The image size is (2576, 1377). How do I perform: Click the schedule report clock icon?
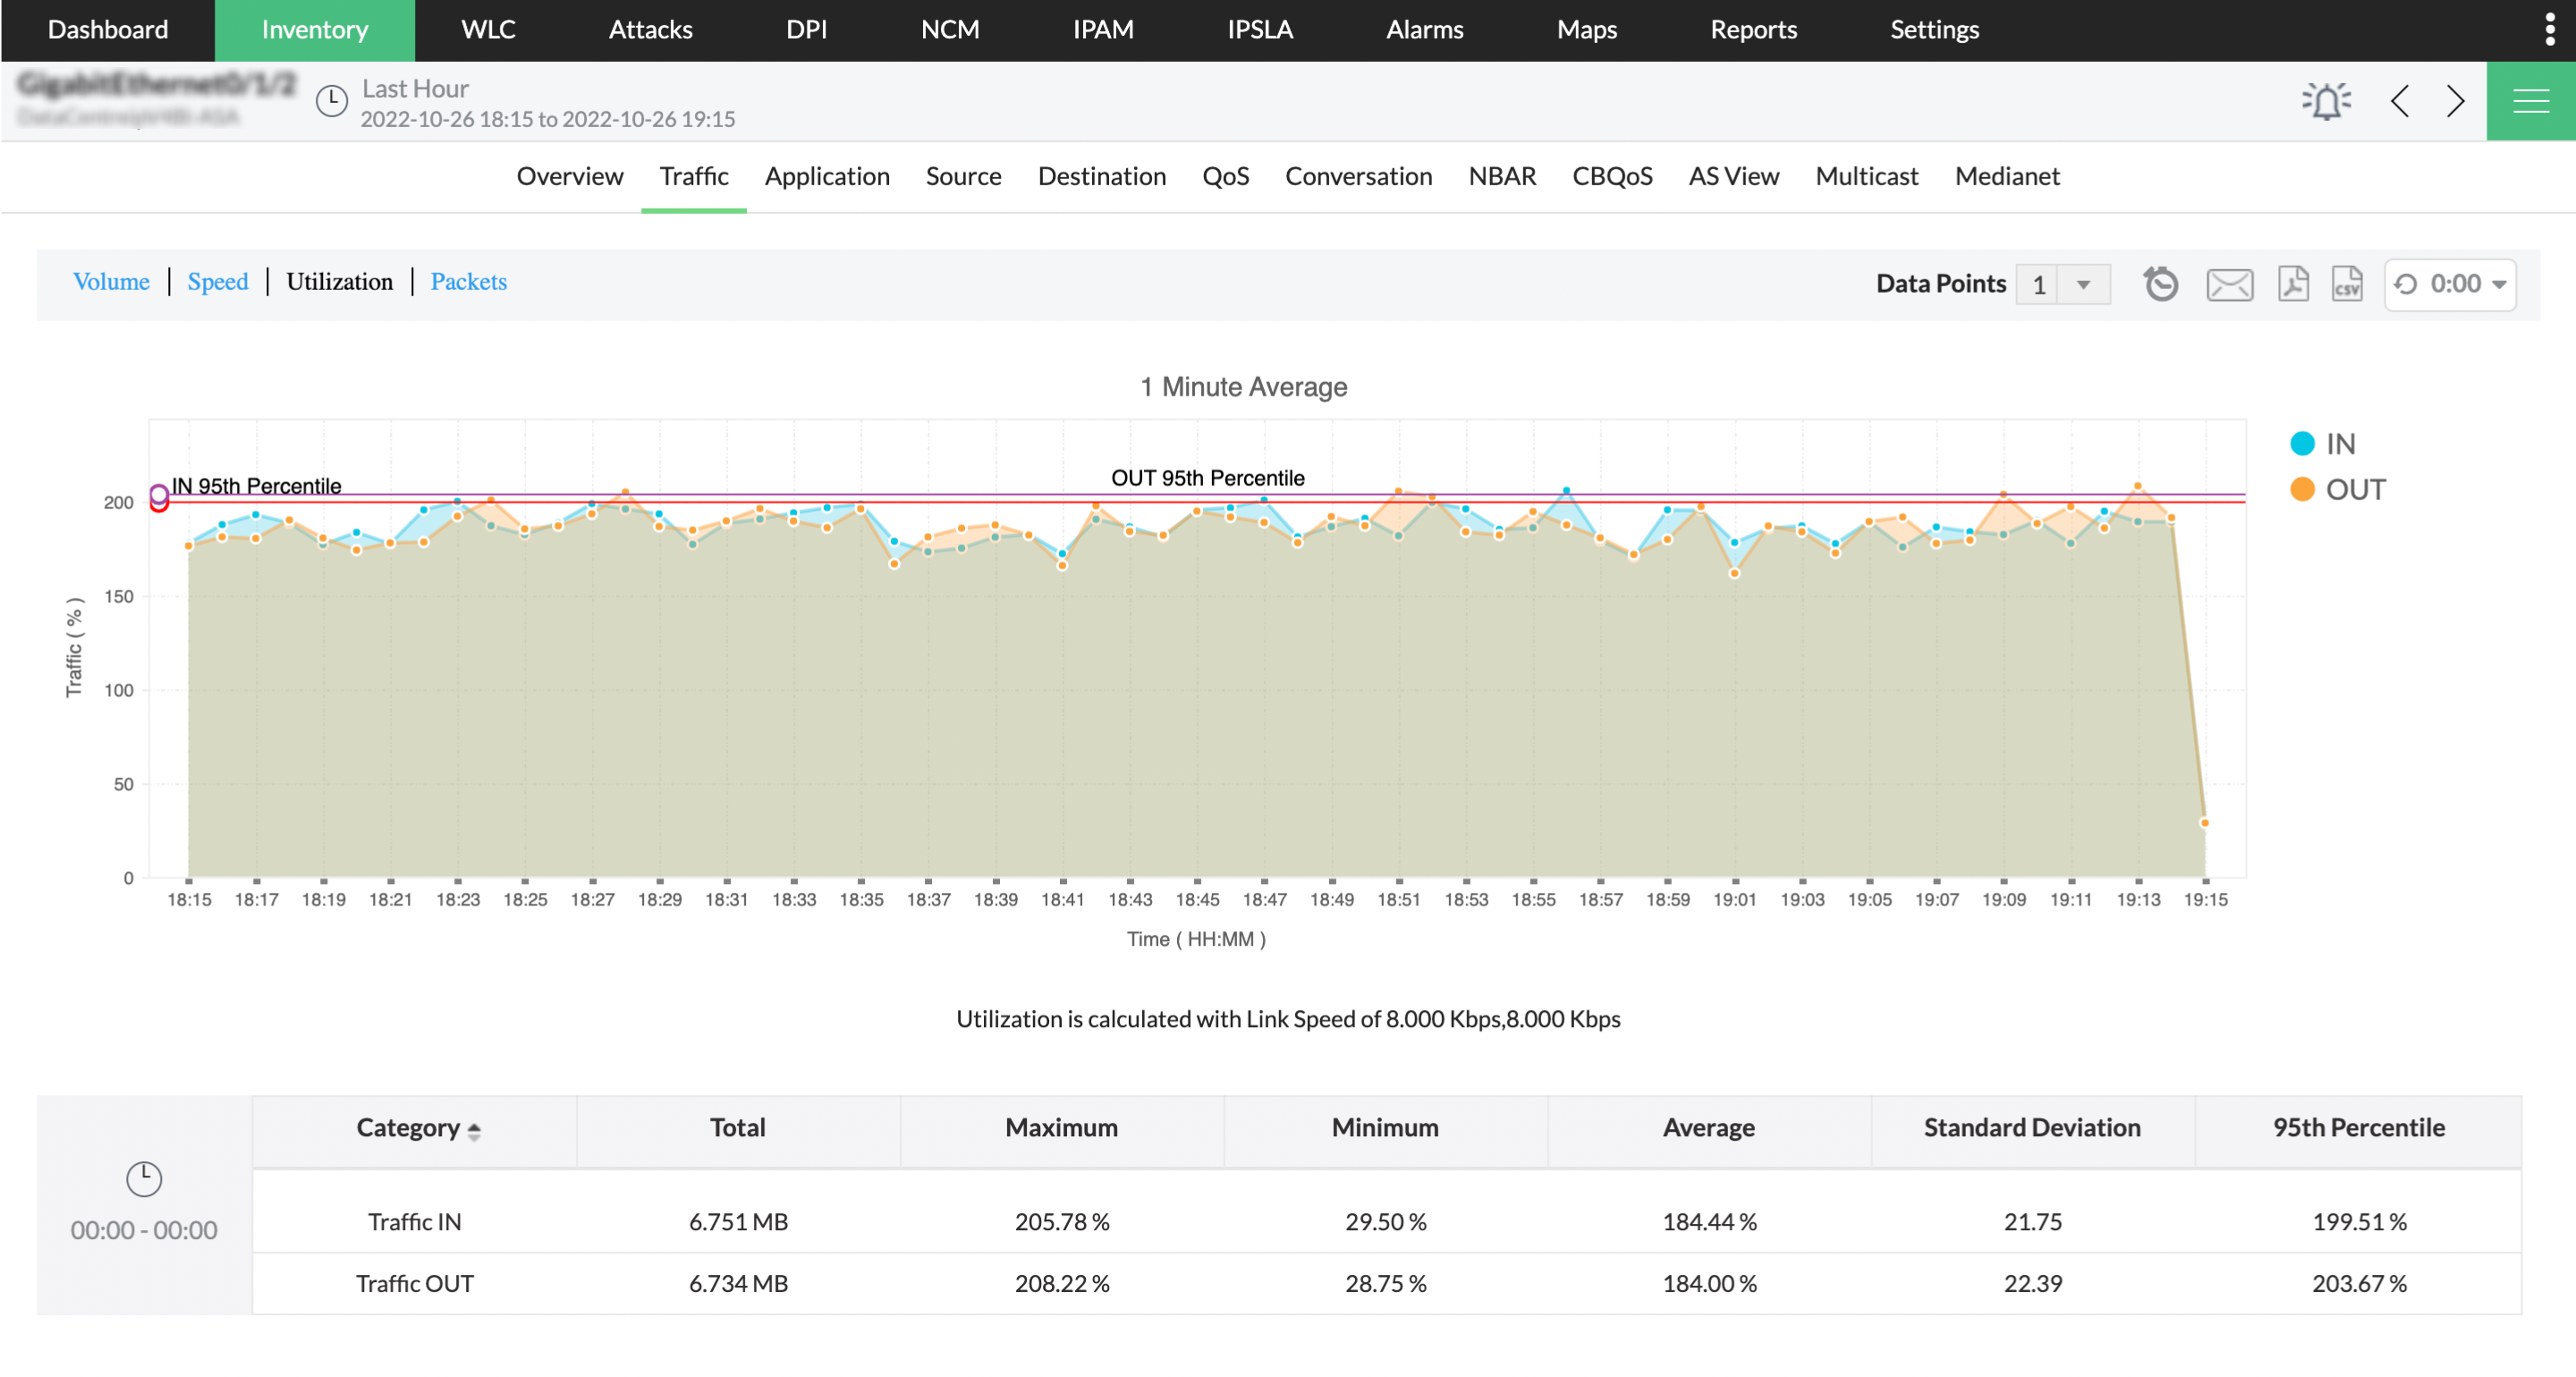[x=2160, y=284]
